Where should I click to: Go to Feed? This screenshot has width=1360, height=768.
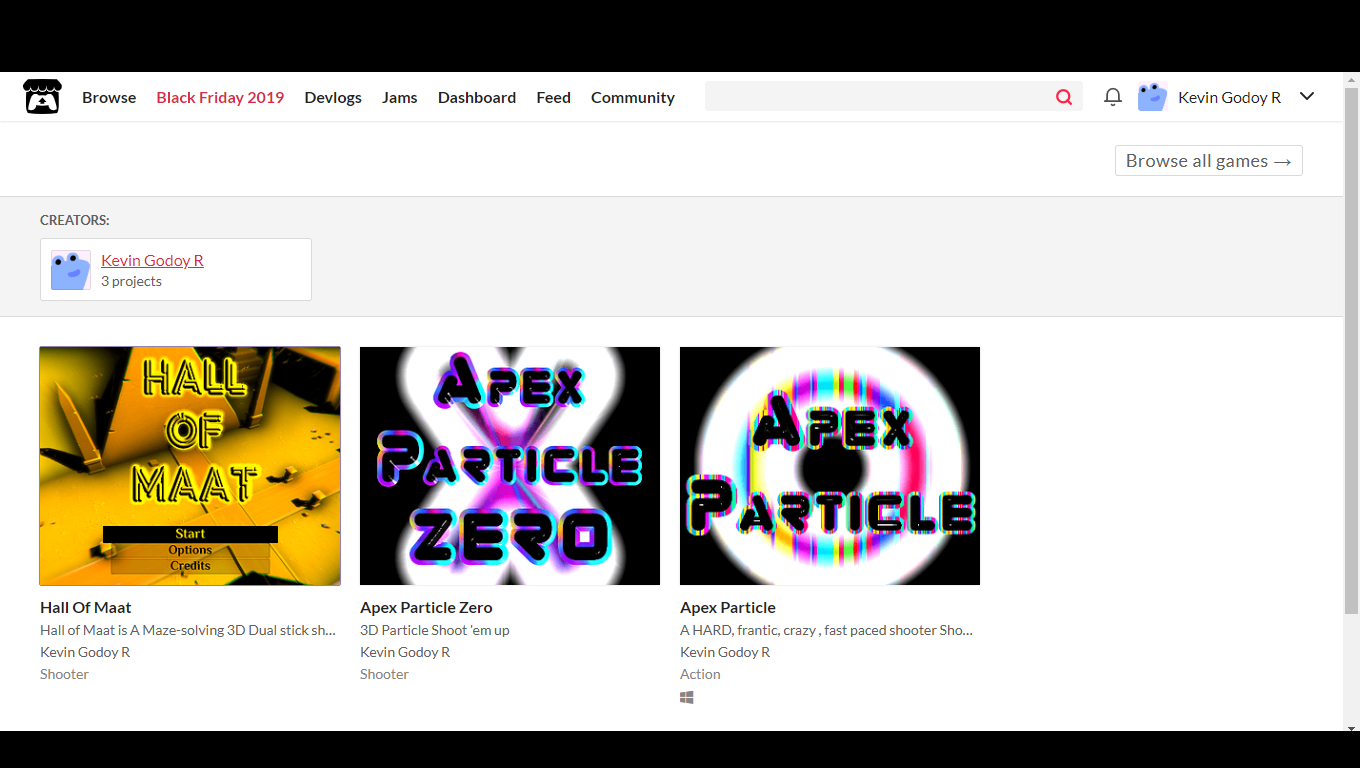(553, 97)
